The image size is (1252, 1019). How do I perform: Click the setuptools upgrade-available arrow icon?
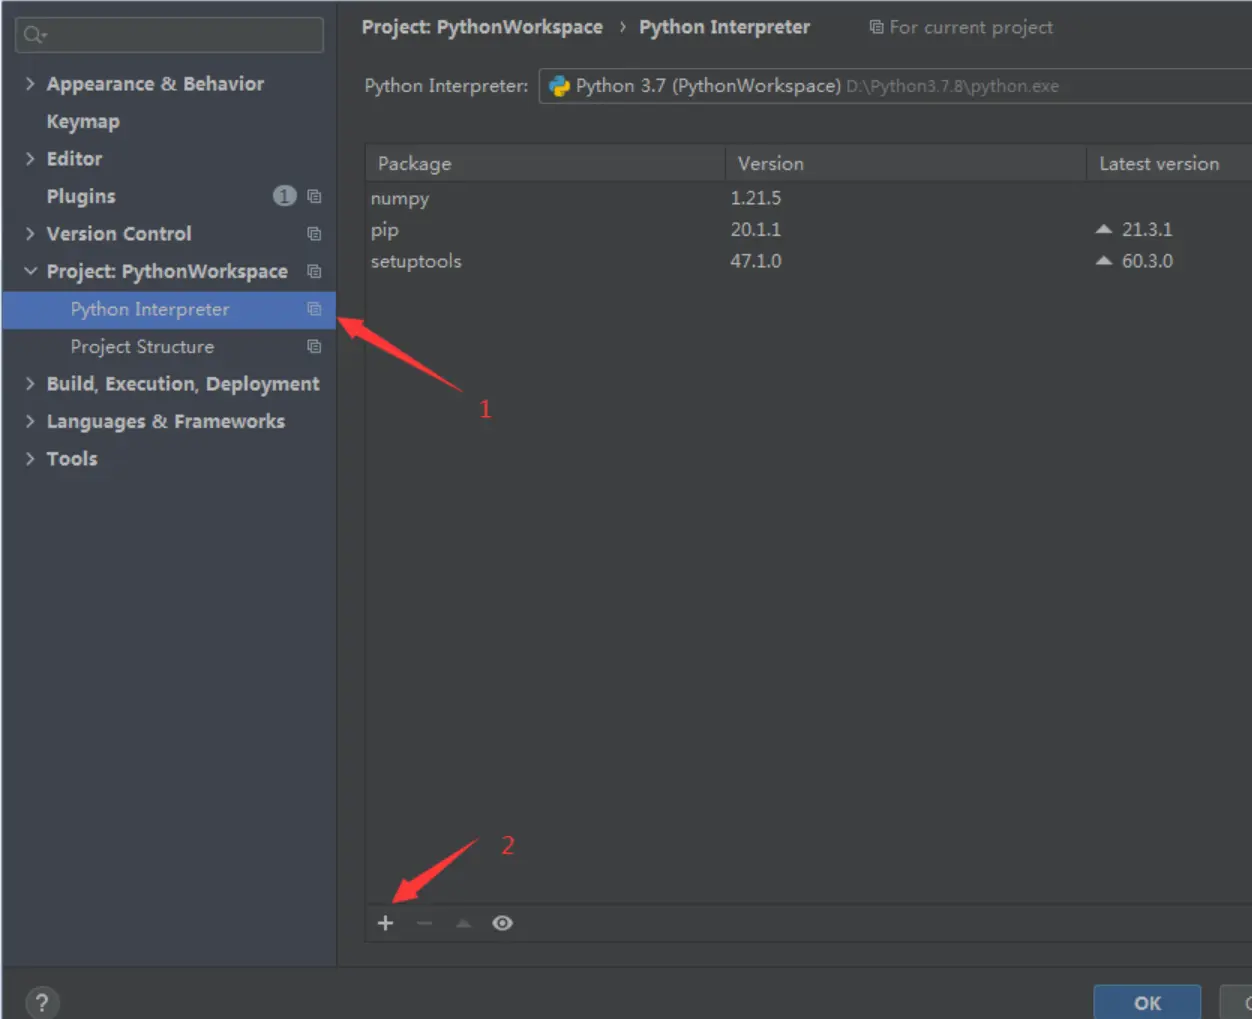pyautogui.click(x=1104, y=261)
